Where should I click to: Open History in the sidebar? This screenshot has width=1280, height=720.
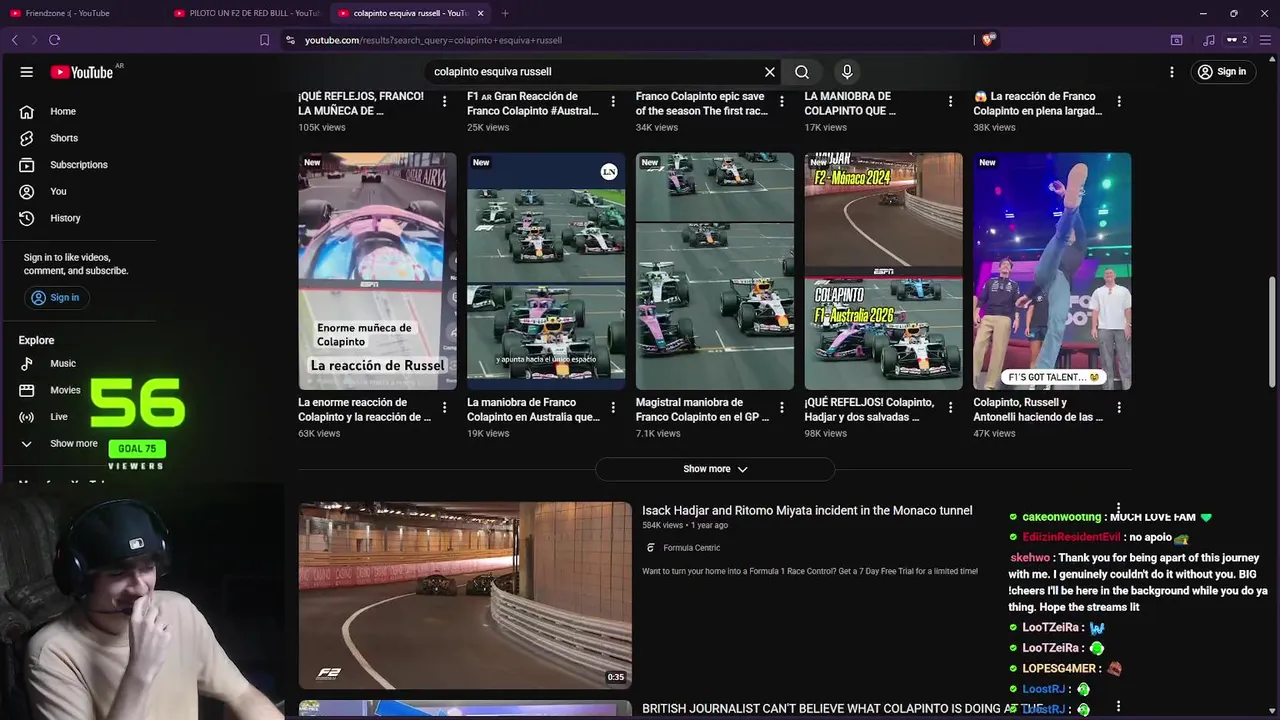65,218
